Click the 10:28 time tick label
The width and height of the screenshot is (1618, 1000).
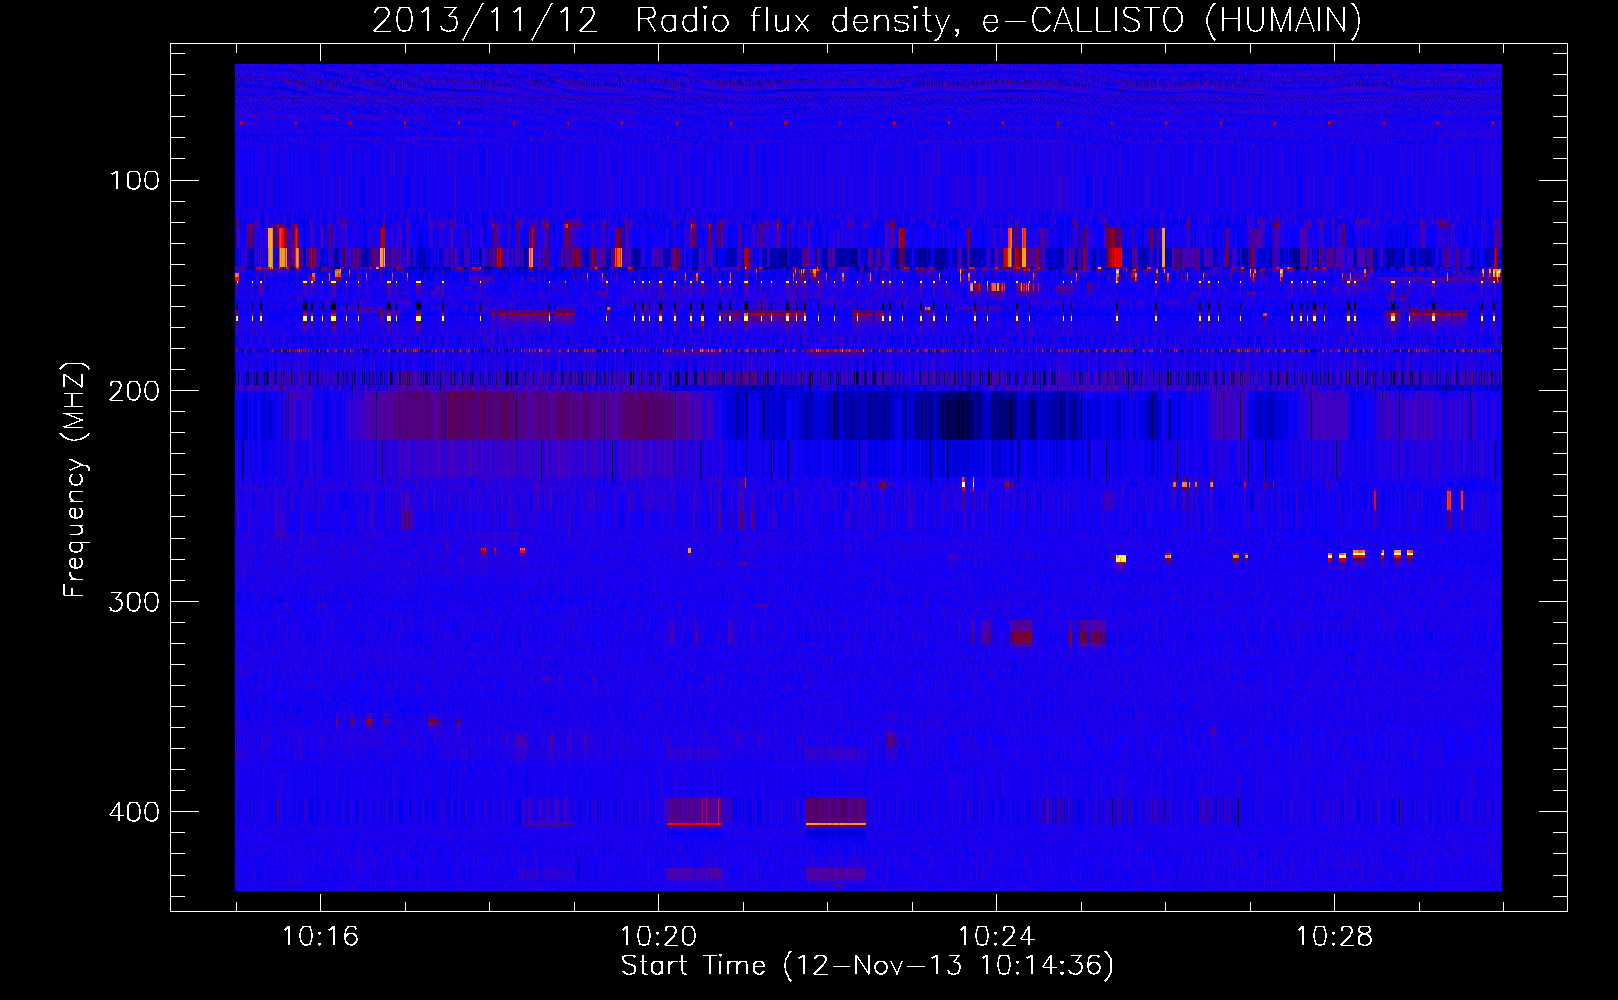(x=1334, y=937)
